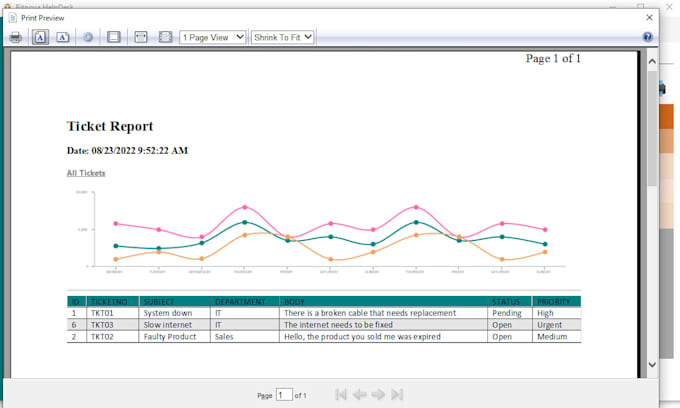Image resolution: width=680 pixels, height=408 pixels.
Task: Select Landscape orientation icon
Action: click(62, 37)
